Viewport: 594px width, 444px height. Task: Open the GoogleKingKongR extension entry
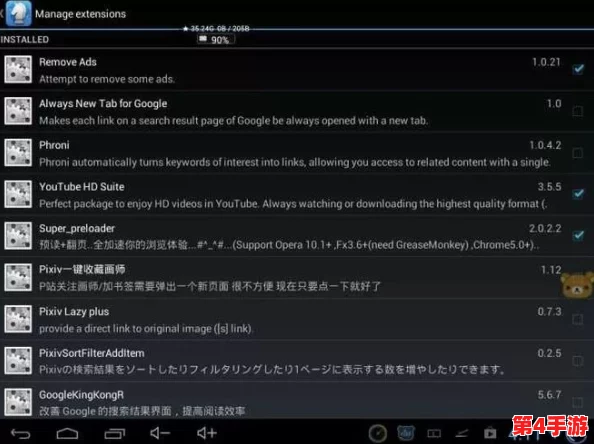click(x=297, y=401)
